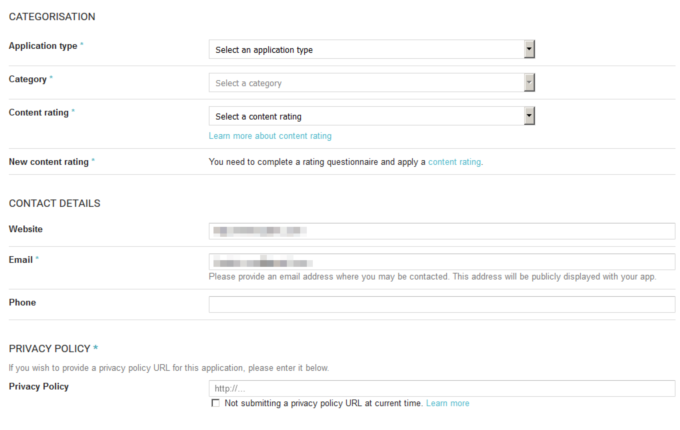The height and width of the screenshot is (430, 680).
Task: Click the 'CONTACT DETAILS' section heading
Action: (55, 203)
